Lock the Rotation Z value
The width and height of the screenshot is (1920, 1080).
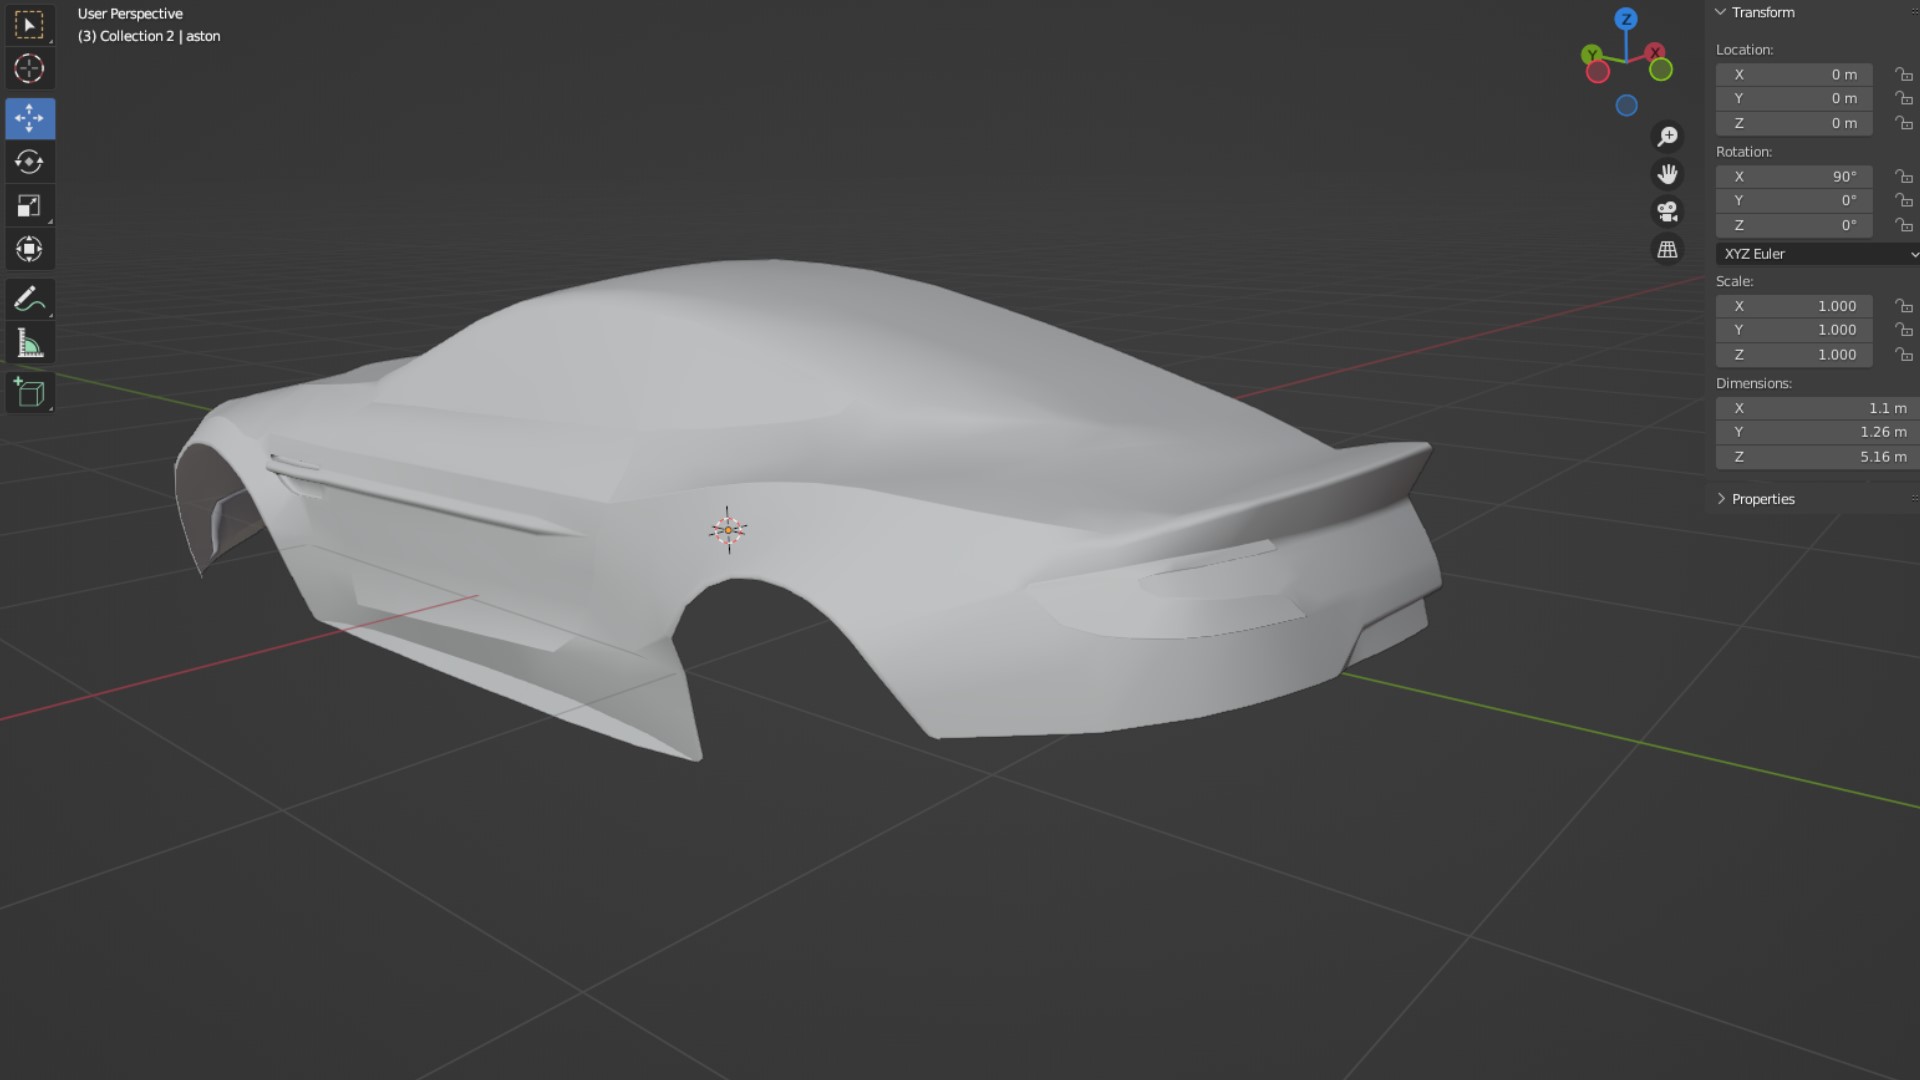click(1903, 226)
